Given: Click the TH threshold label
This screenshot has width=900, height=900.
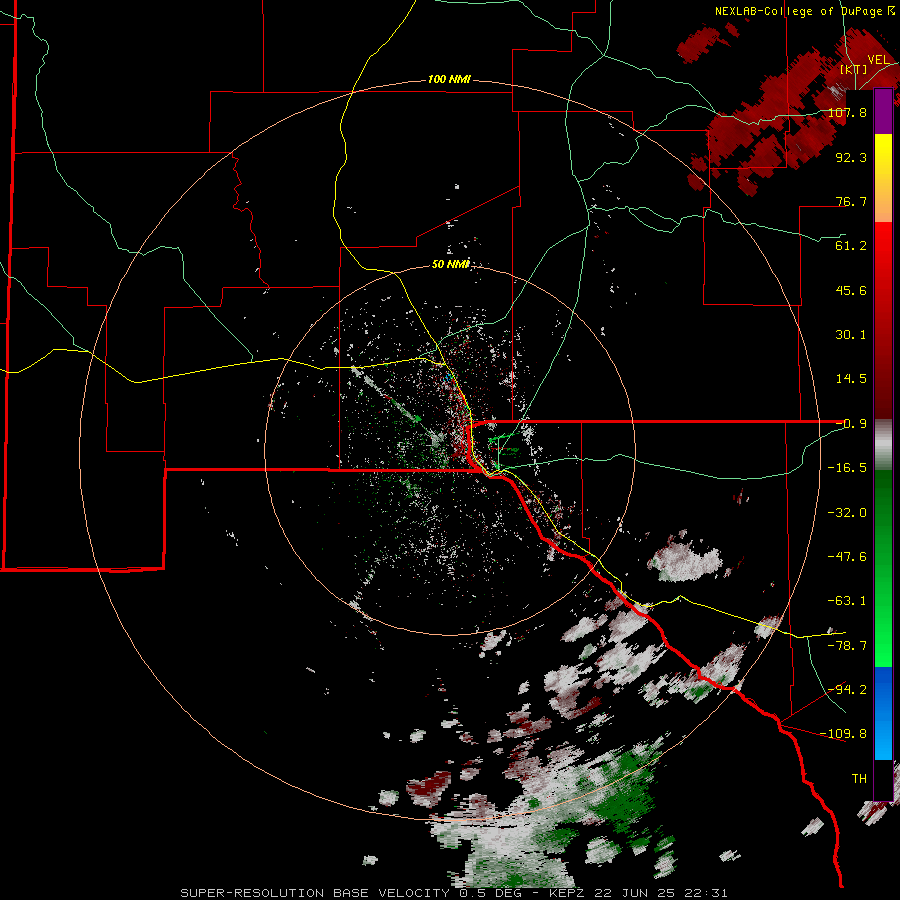Looking at the screenshot, I should tap(859, 779).
